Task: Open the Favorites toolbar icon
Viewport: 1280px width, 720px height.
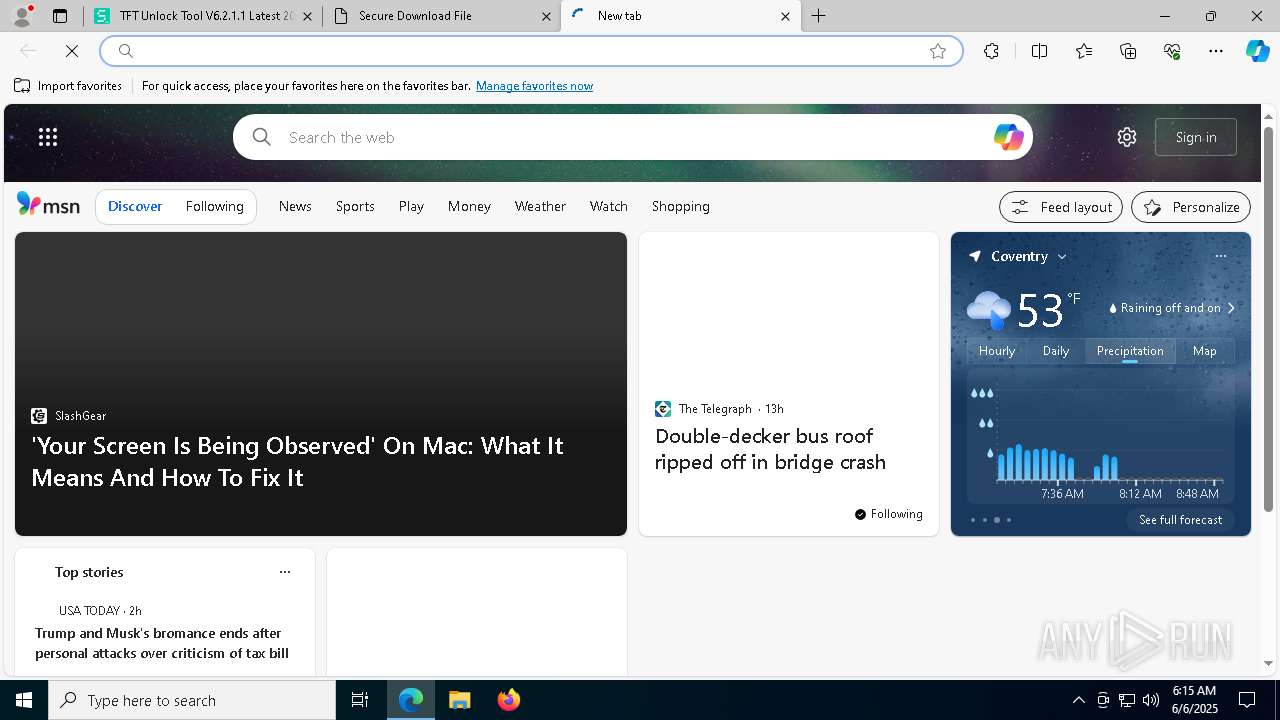Action: pos(1084,51)
